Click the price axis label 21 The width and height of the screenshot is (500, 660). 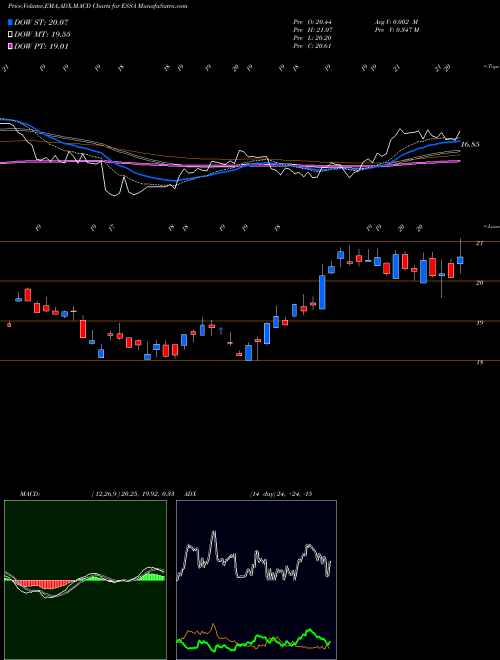click(x=479, y=243)
